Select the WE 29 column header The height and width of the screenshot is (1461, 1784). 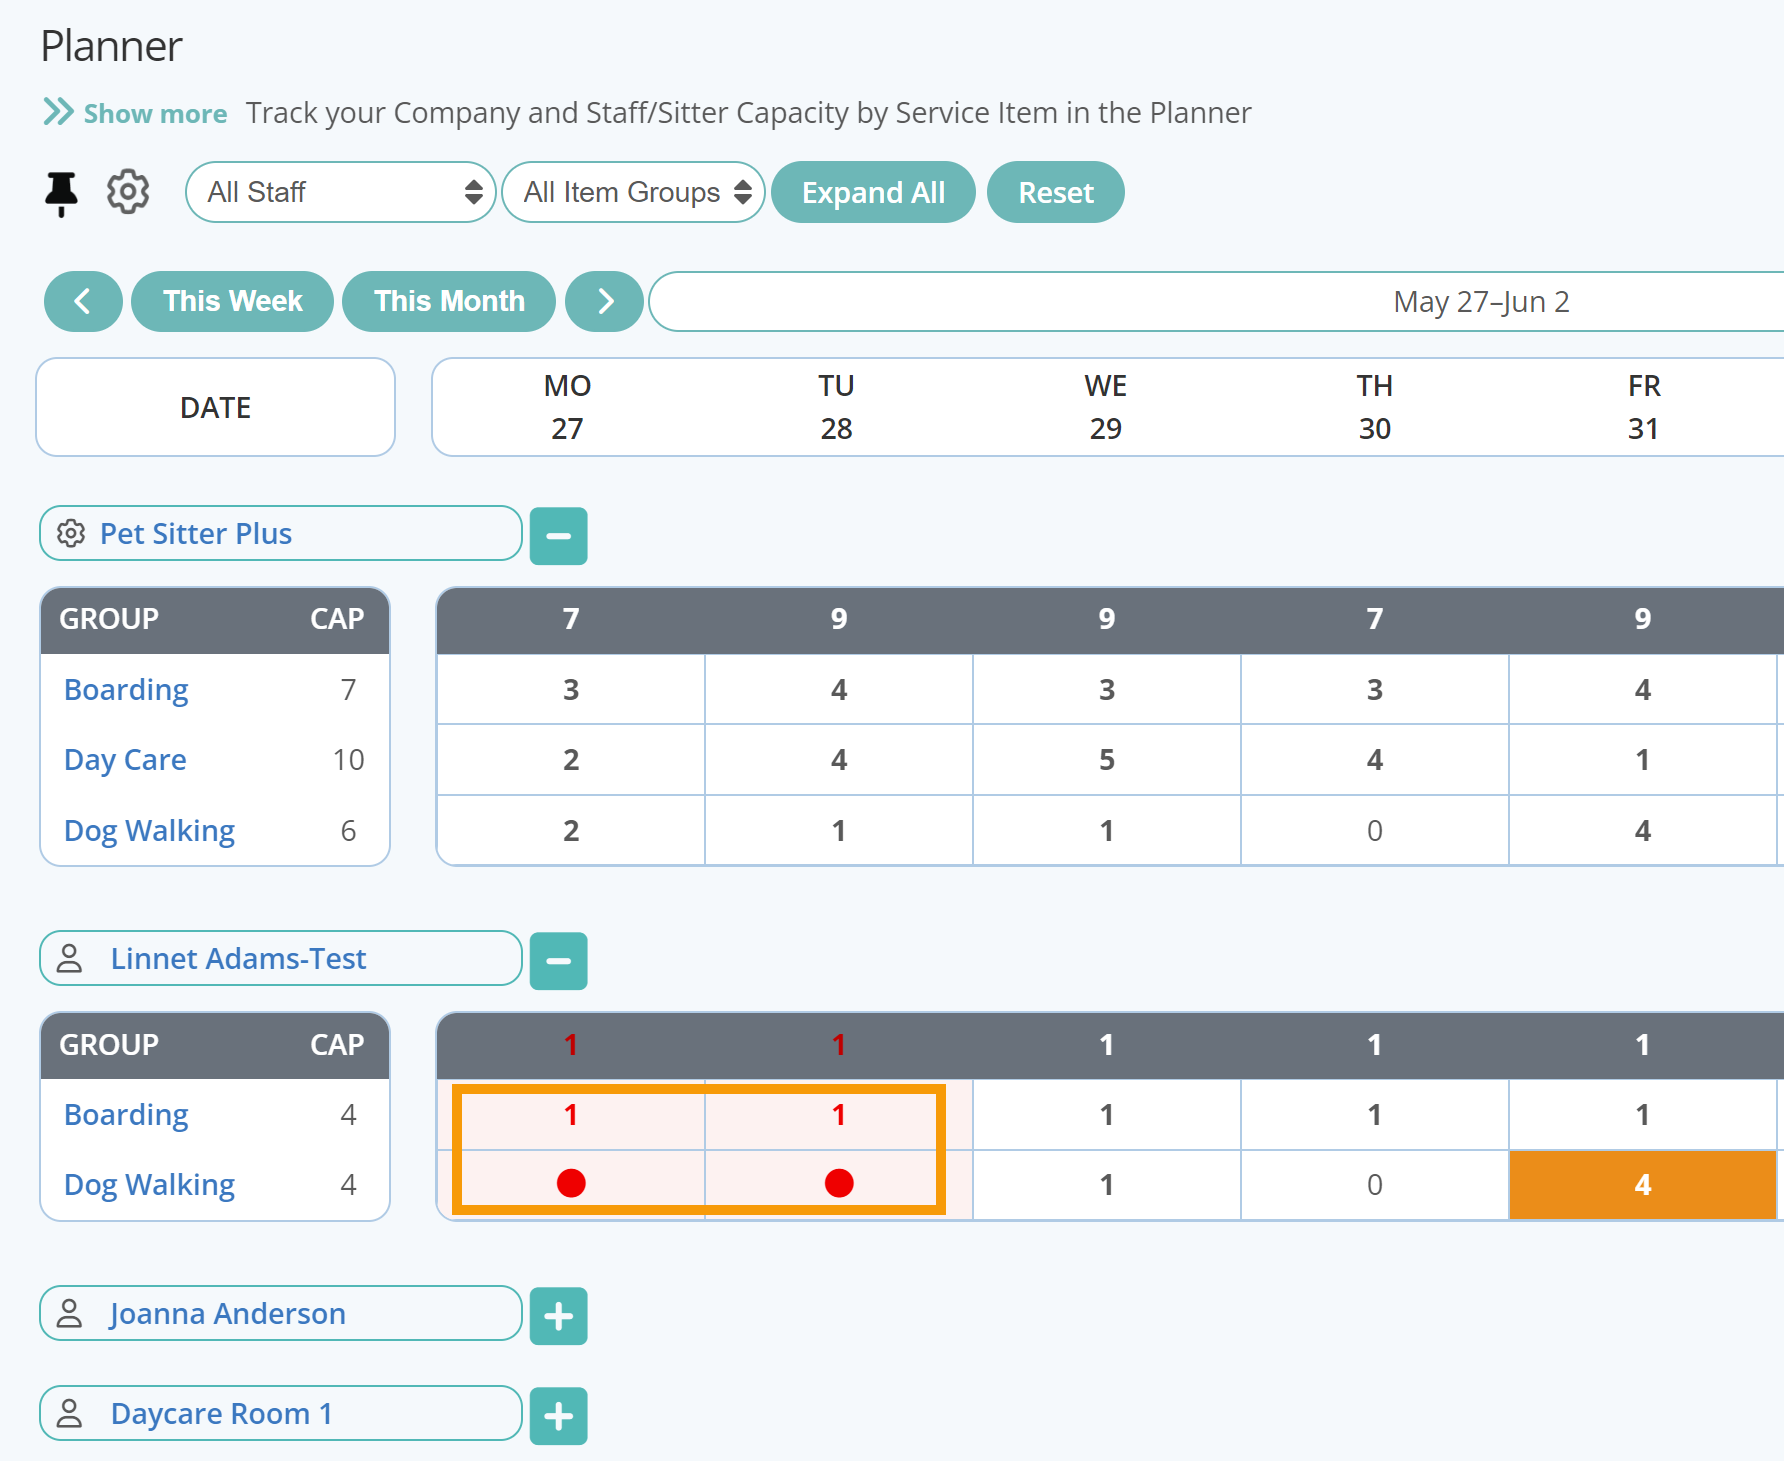click(x=1106, y=407)
